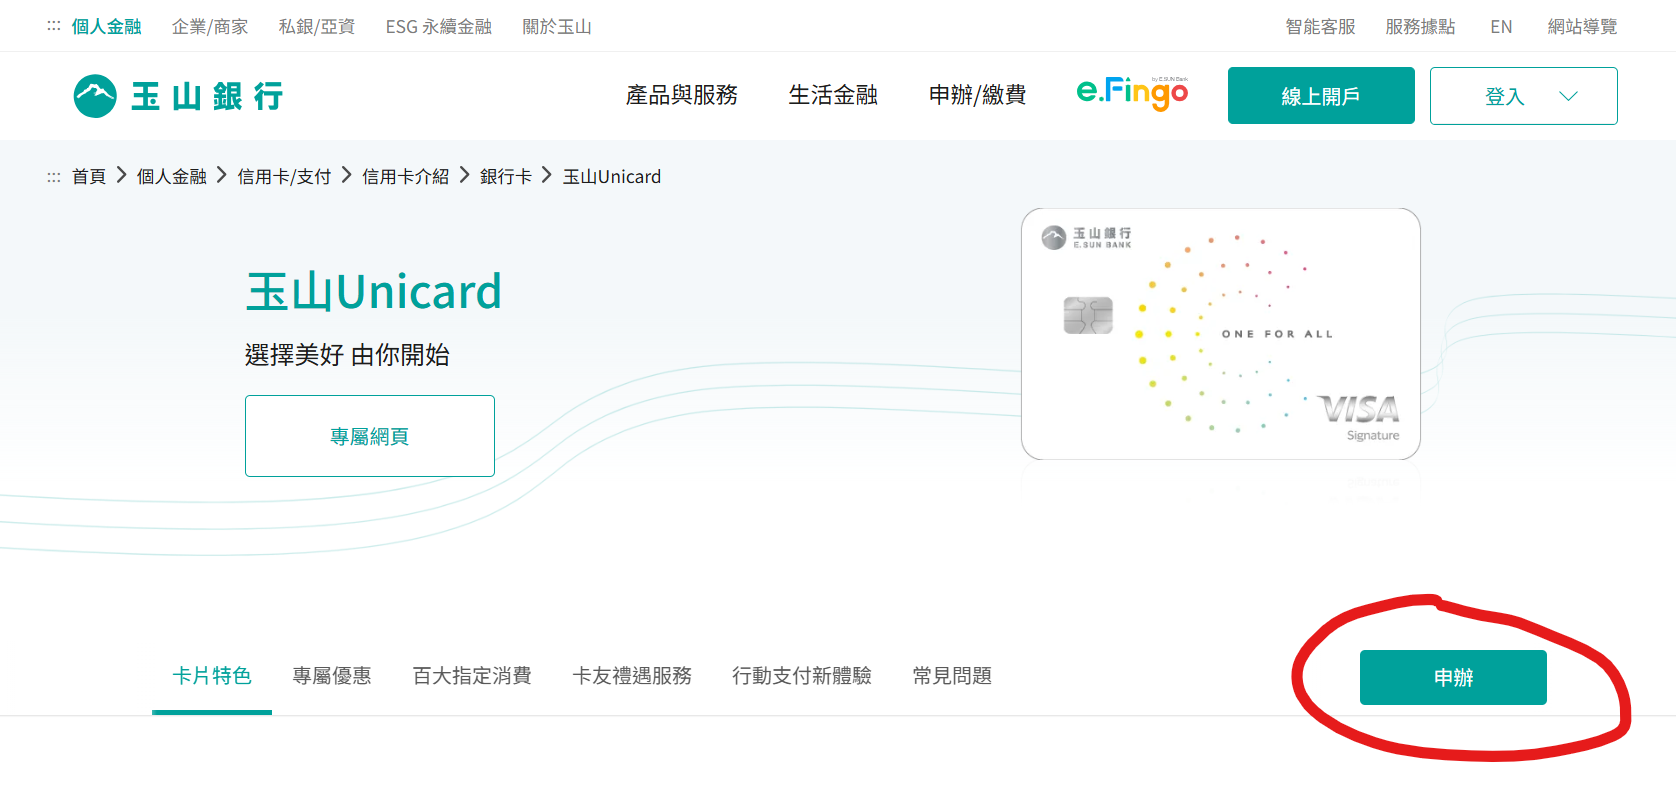This screenshot has width=1676, height=805.
Task: Open the 申辦/繳費 menu
Action: click(977, 95)
